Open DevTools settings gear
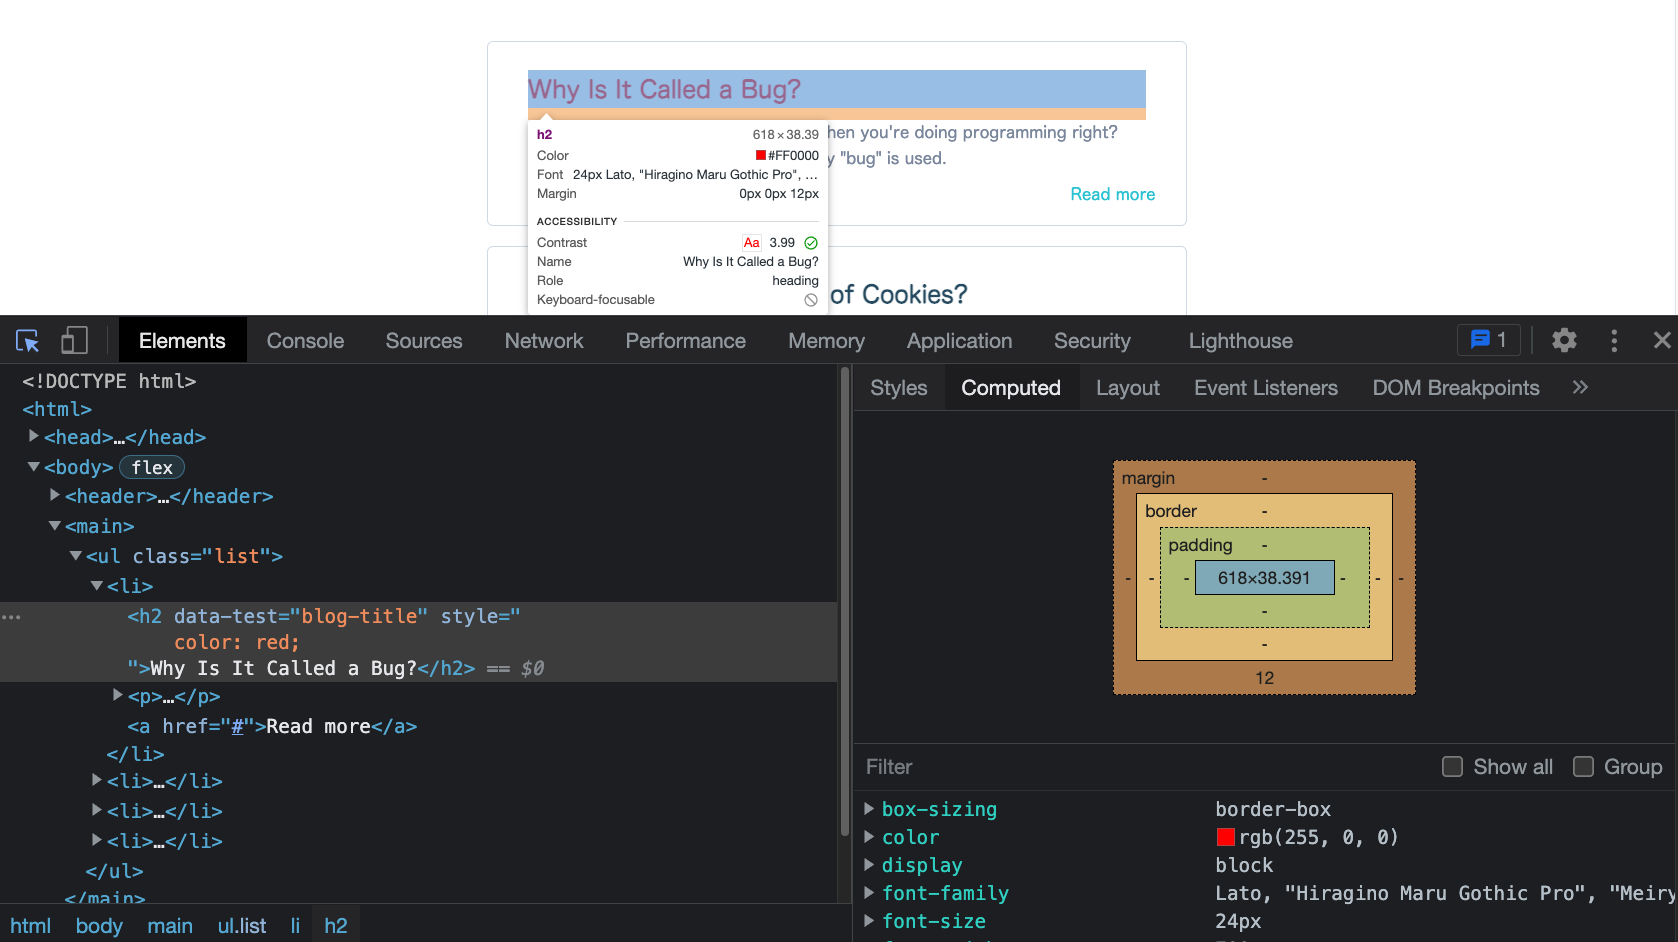Image resolution: width=1678 pixels, height=942 pixels. (1564, 341)
